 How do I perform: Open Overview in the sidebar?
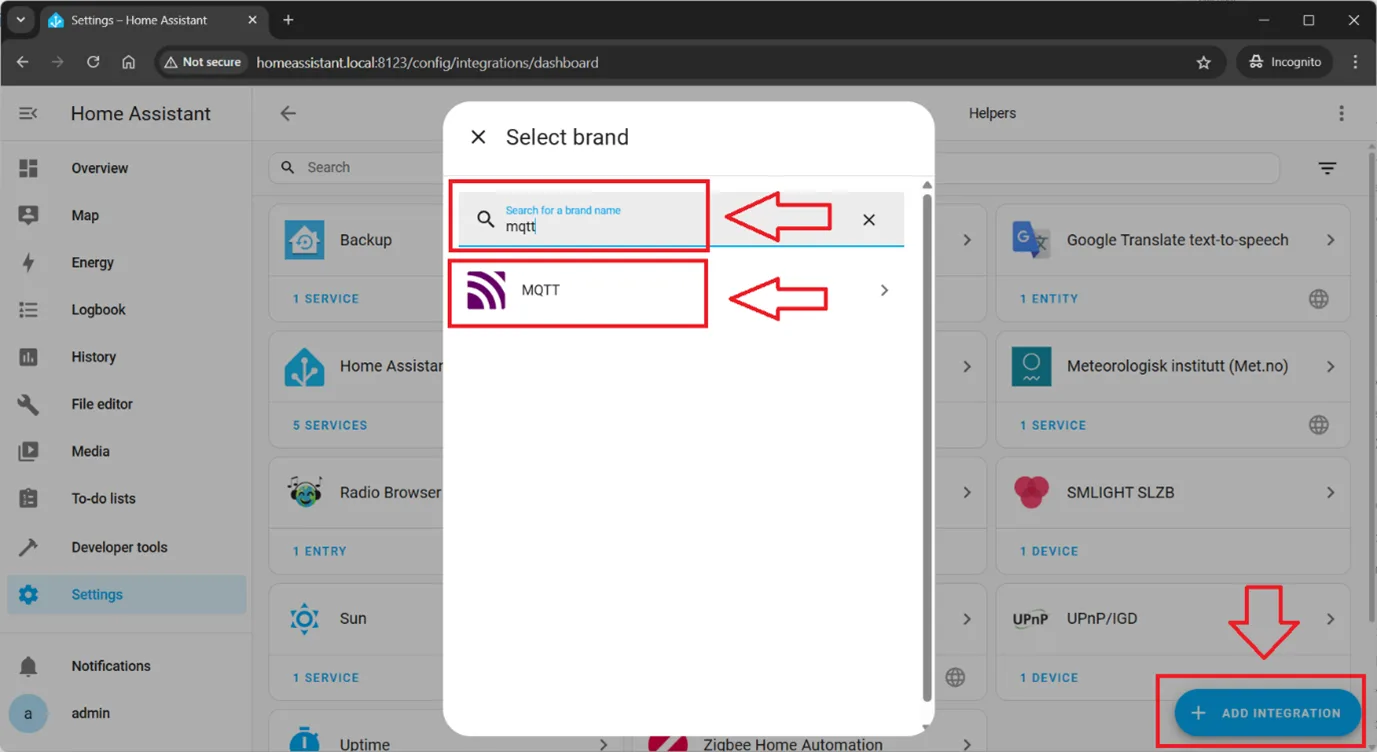click(x=99, y=168)
